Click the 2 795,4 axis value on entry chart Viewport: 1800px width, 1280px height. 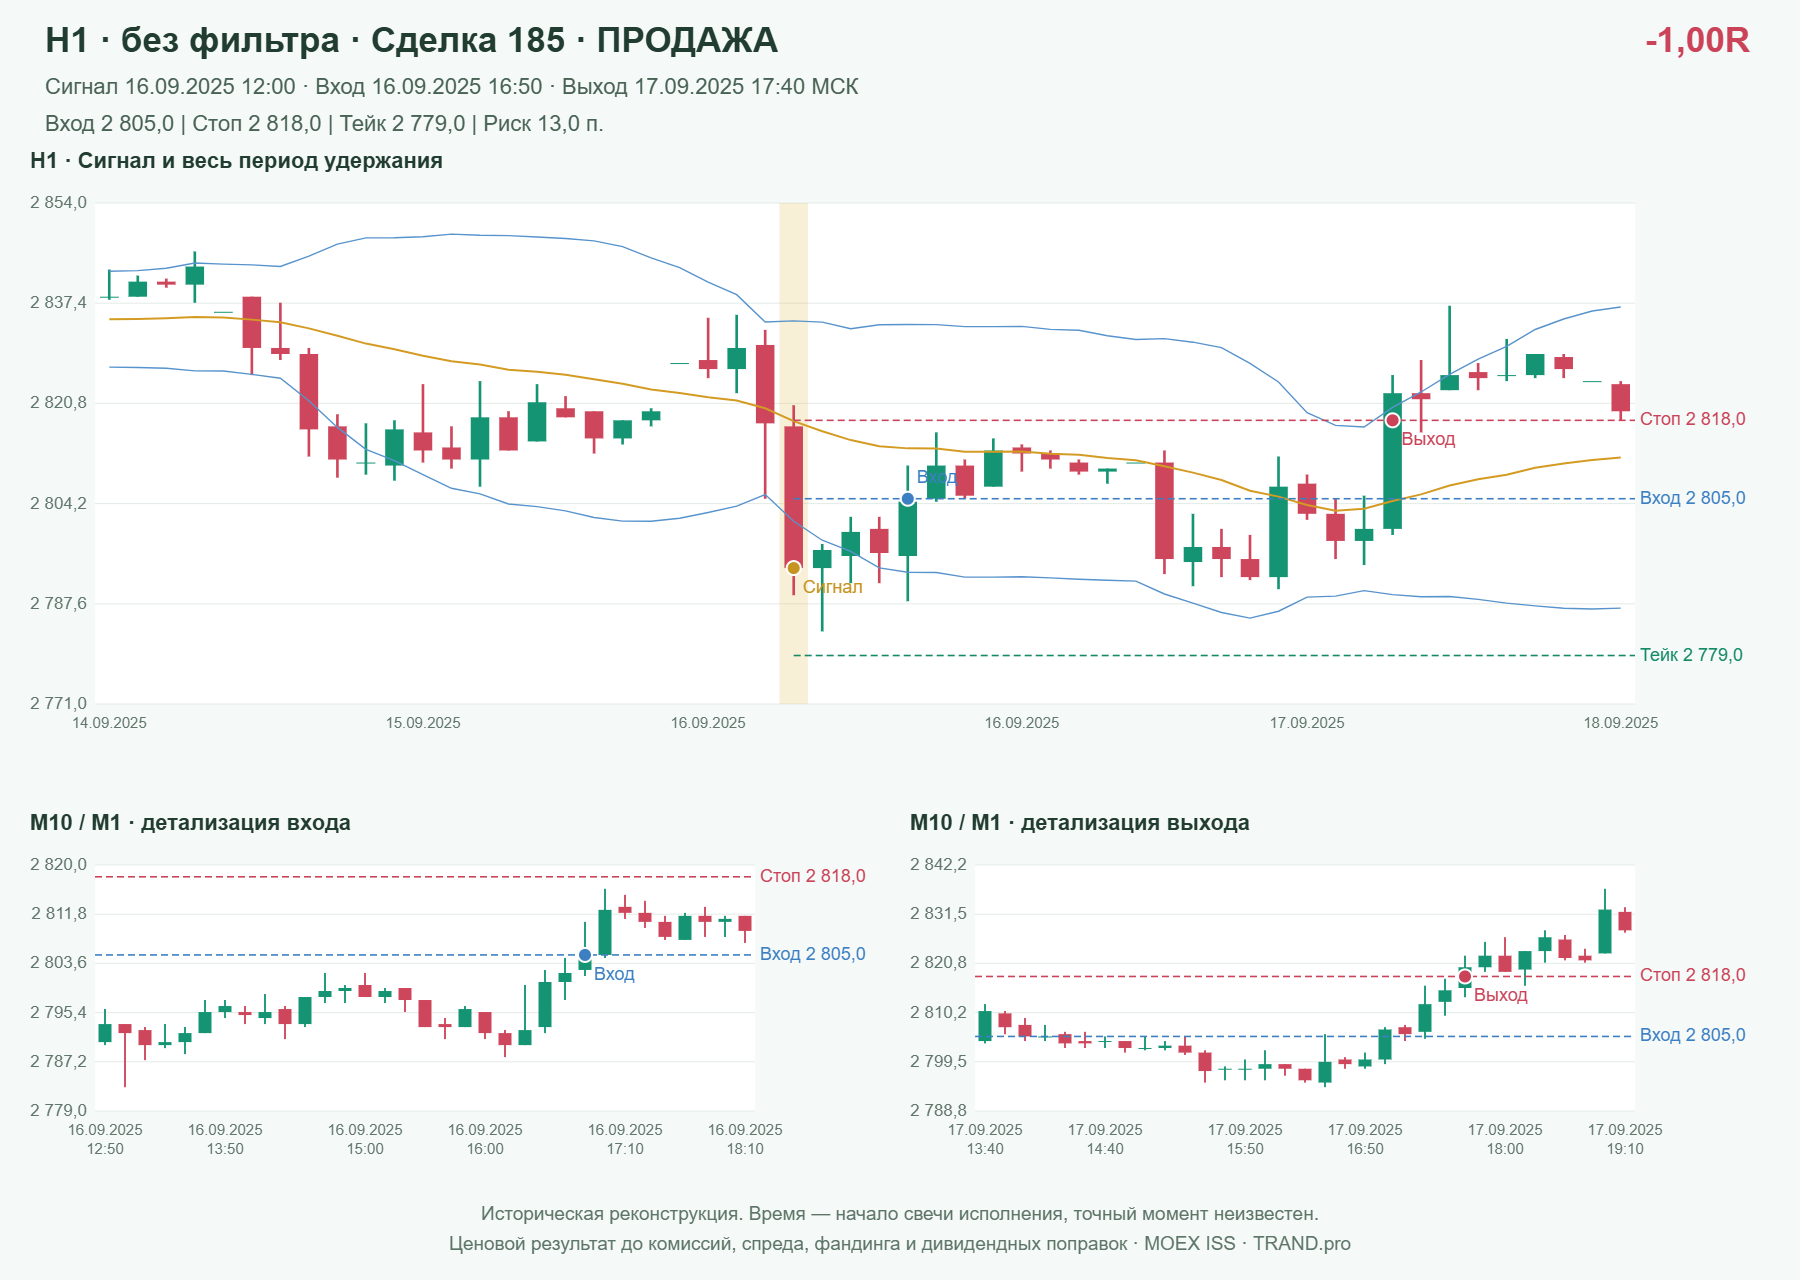(58, 1013)
